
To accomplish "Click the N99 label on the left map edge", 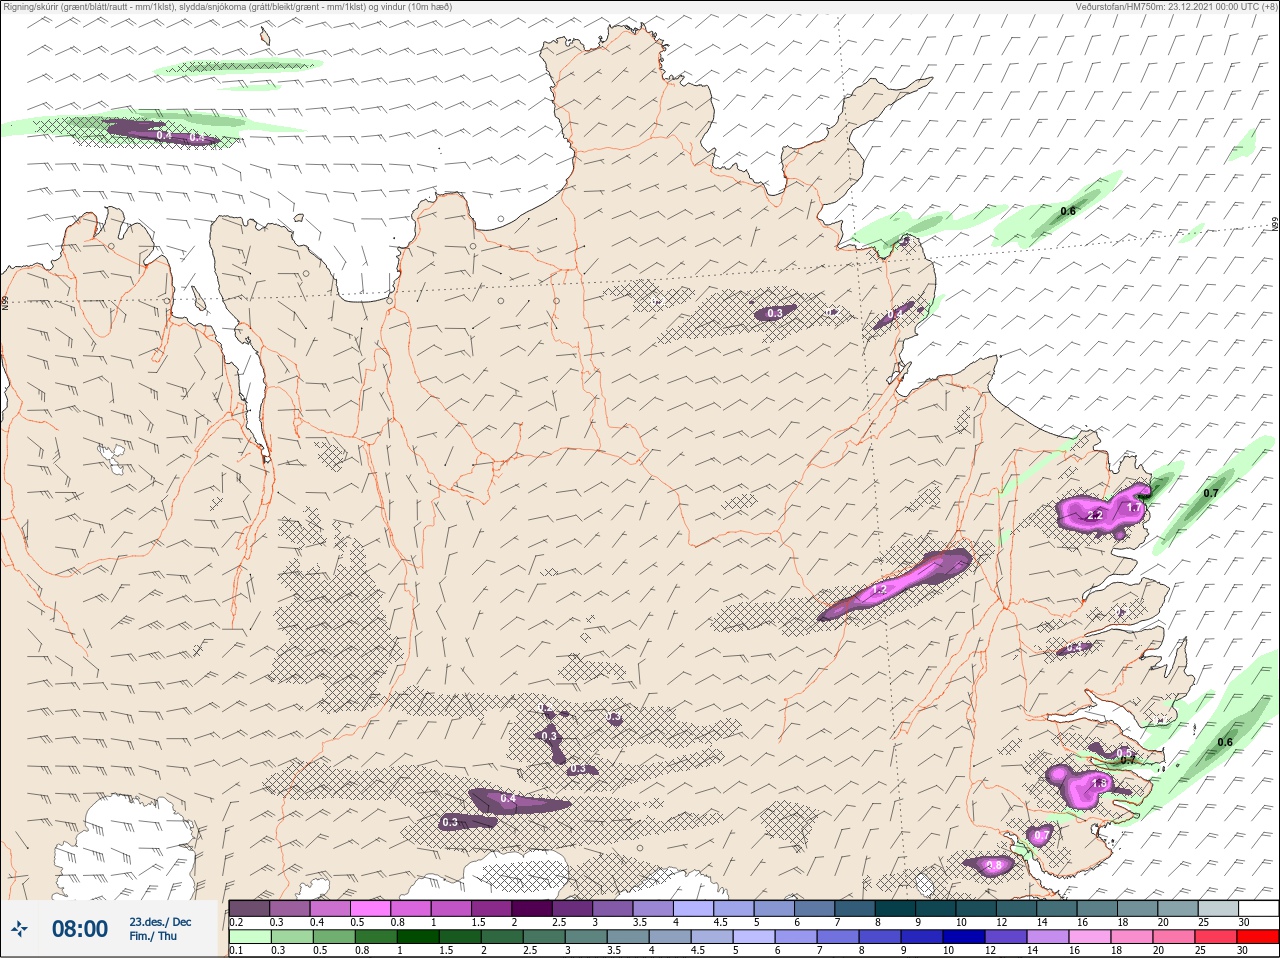I will coord(5,301).
